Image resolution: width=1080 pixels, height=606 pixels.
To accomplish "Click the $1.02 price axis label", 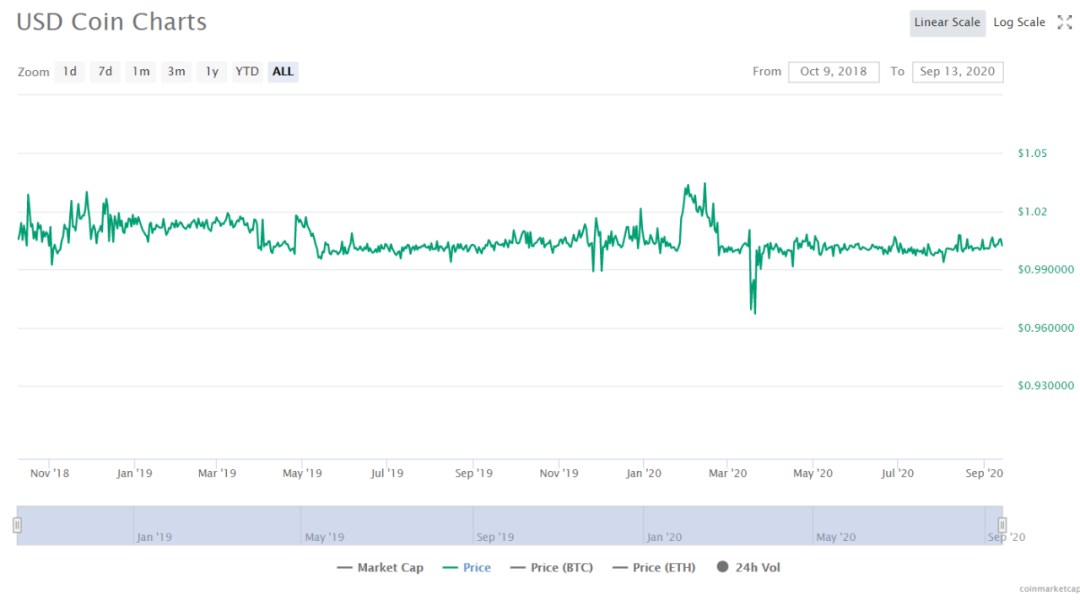I will click(x=1032, y=212).
